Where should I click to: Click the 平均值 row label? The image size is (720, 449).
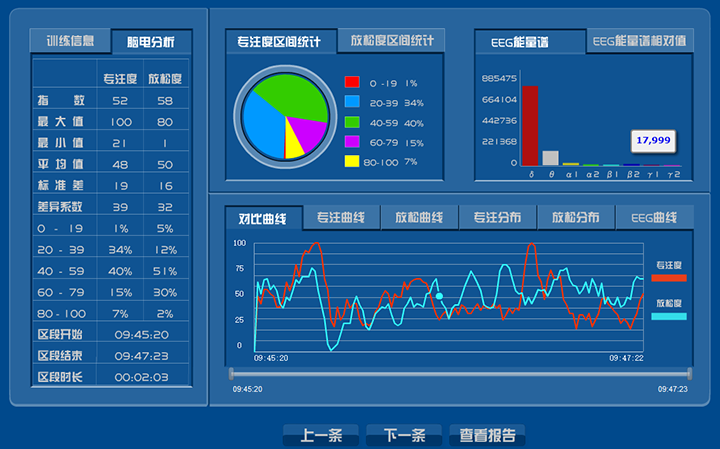(61, 164)
